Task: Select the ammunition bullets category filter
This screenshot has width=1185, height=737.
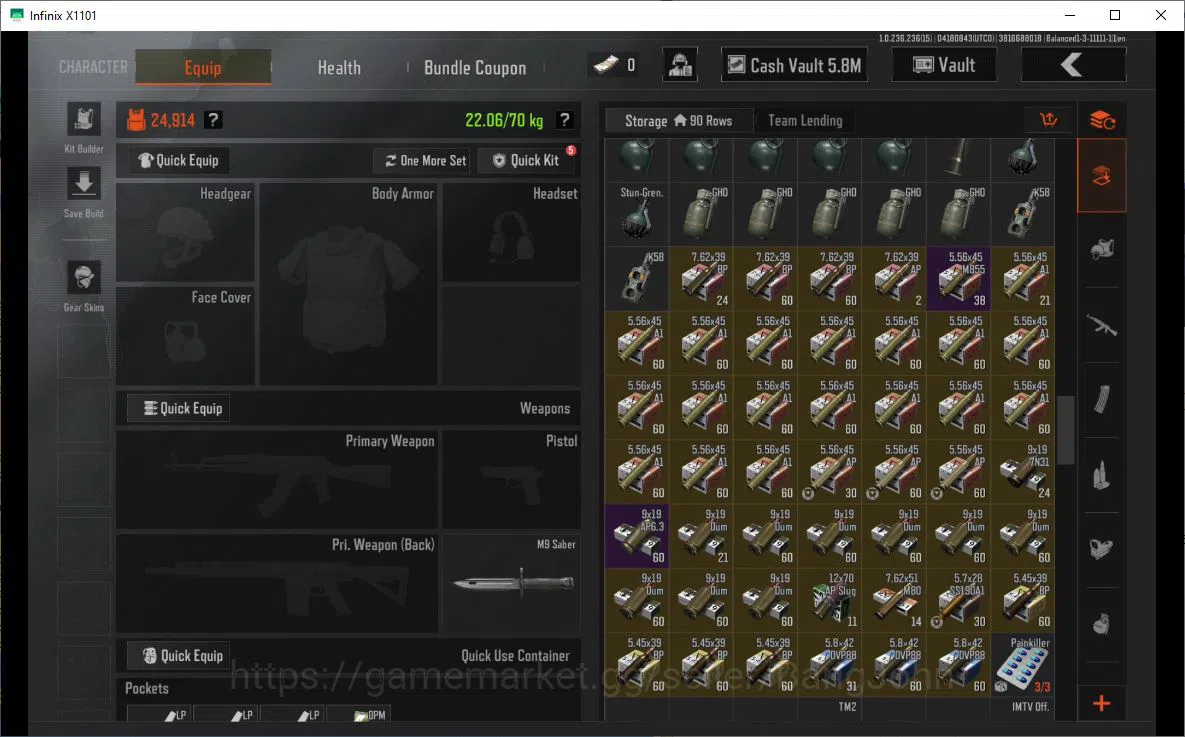Action: (1102, 475)
